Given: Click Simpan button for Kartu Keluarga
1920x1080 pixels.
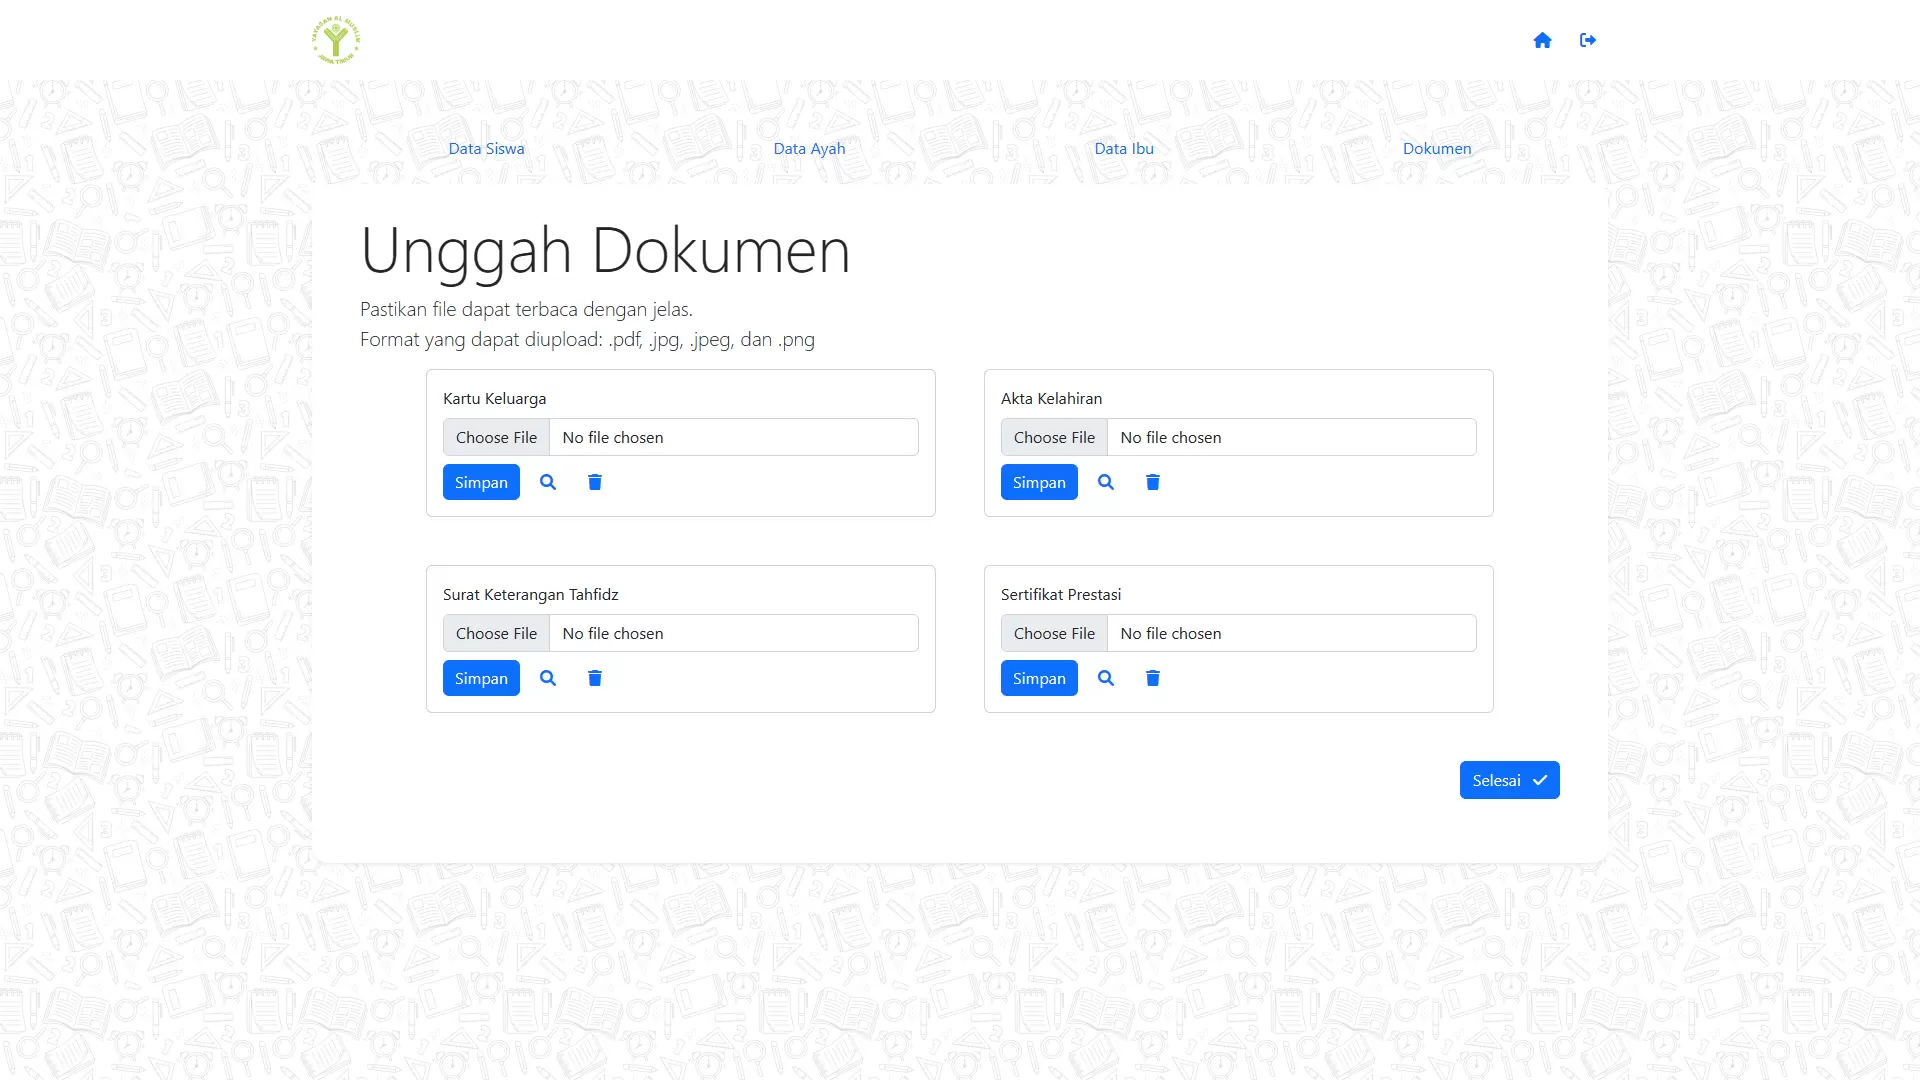Looking at the screenshot, I should (x=480, y=481).
